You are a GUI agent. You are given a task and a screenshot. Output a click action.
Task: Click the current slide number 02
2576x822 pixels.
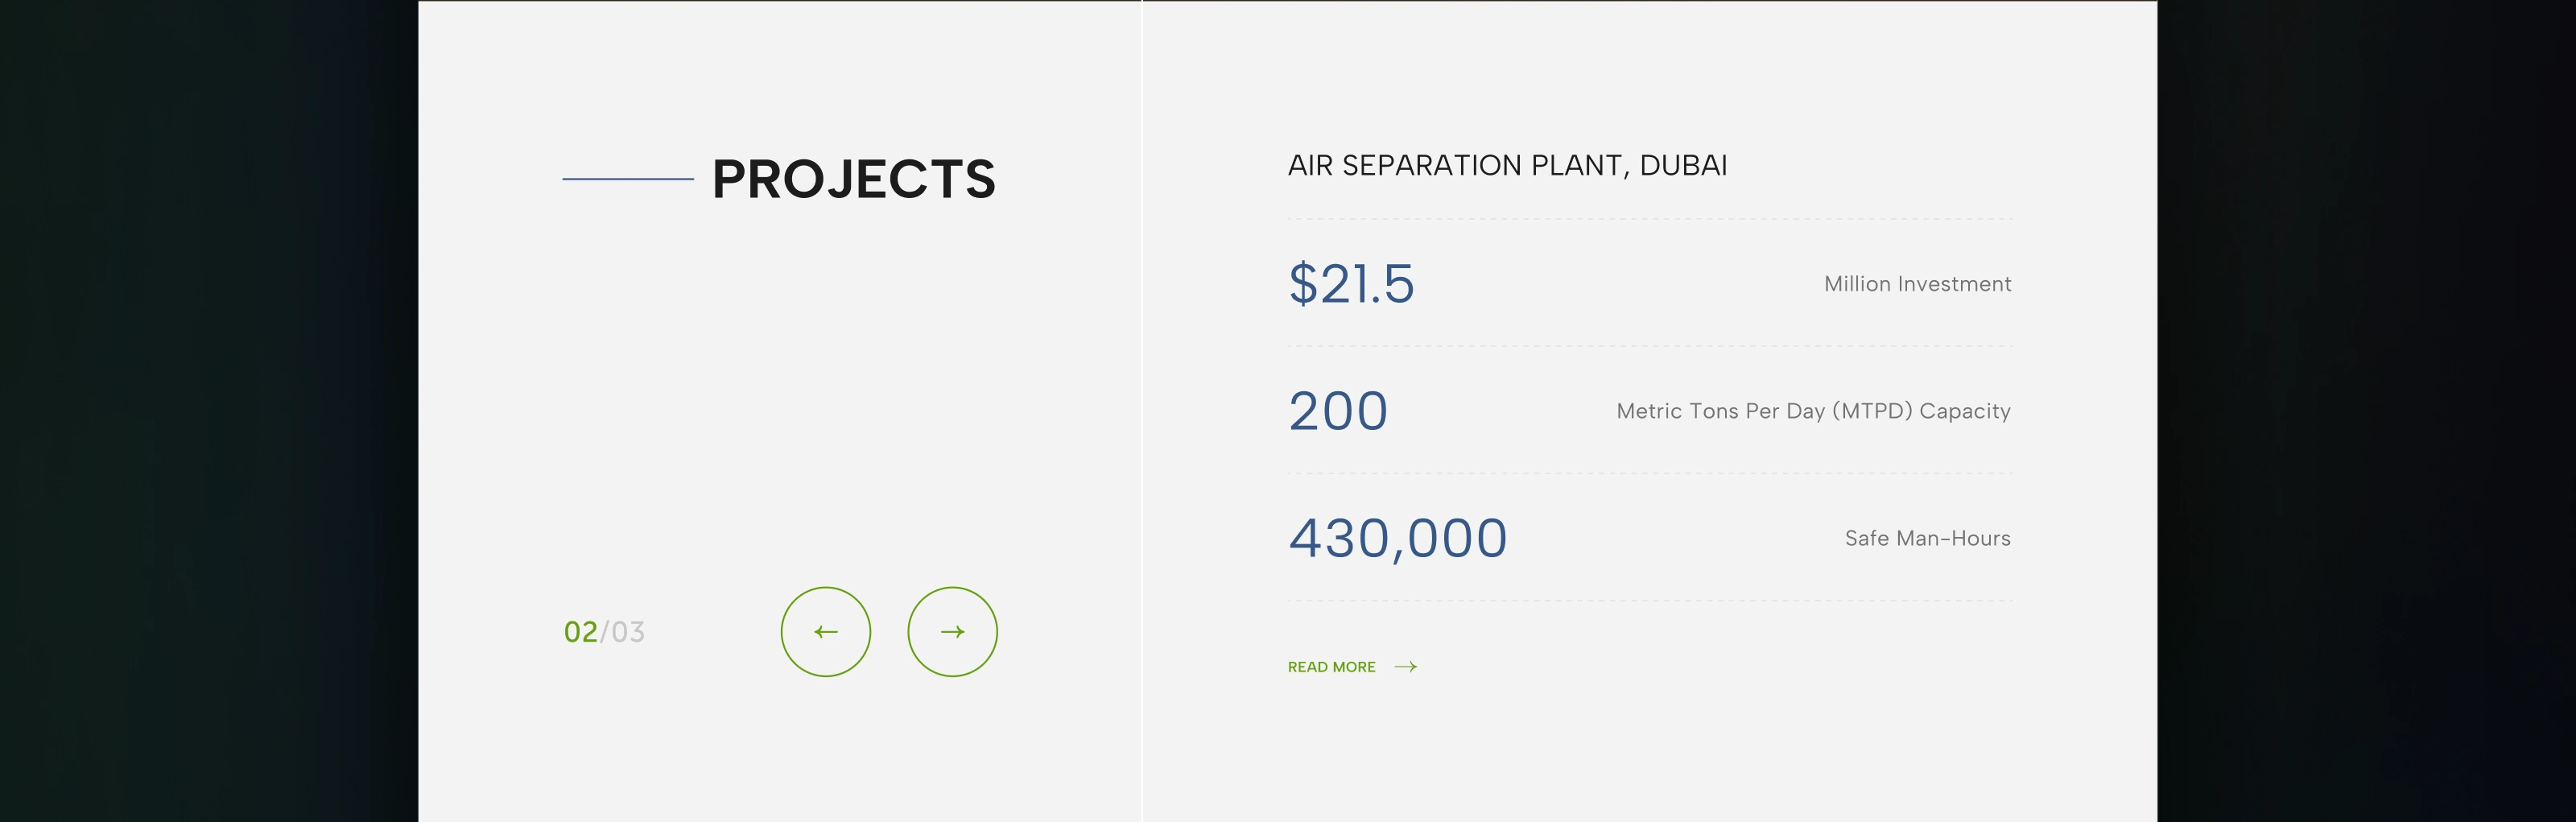(580, 632)
